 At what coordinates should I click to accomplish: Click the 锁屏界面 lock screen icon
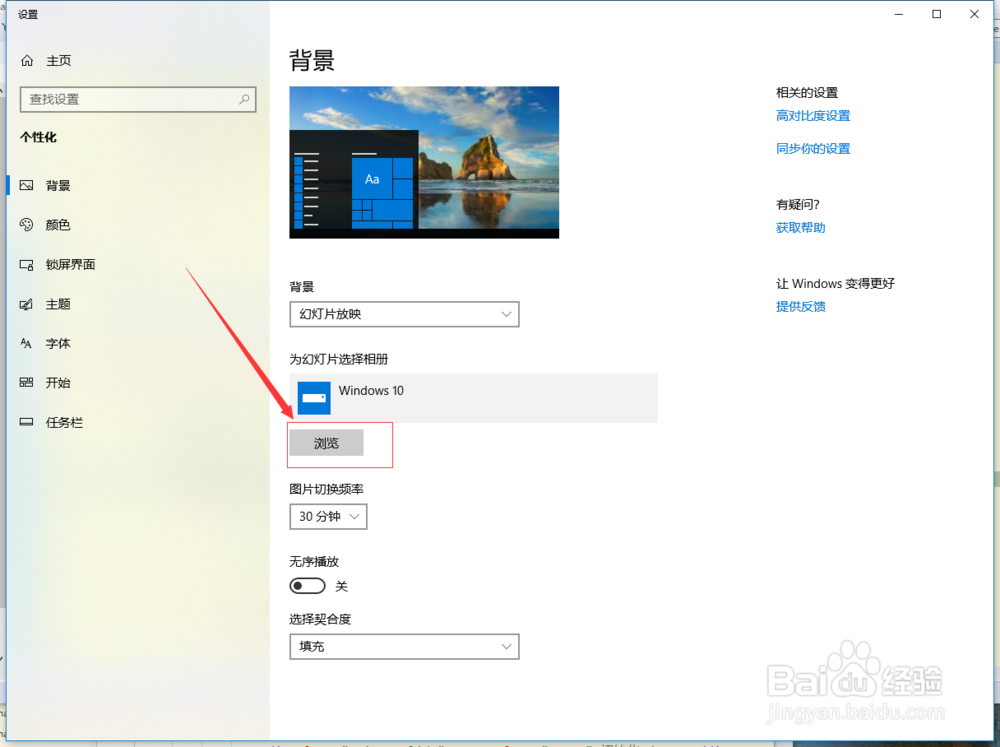(26, 265)
